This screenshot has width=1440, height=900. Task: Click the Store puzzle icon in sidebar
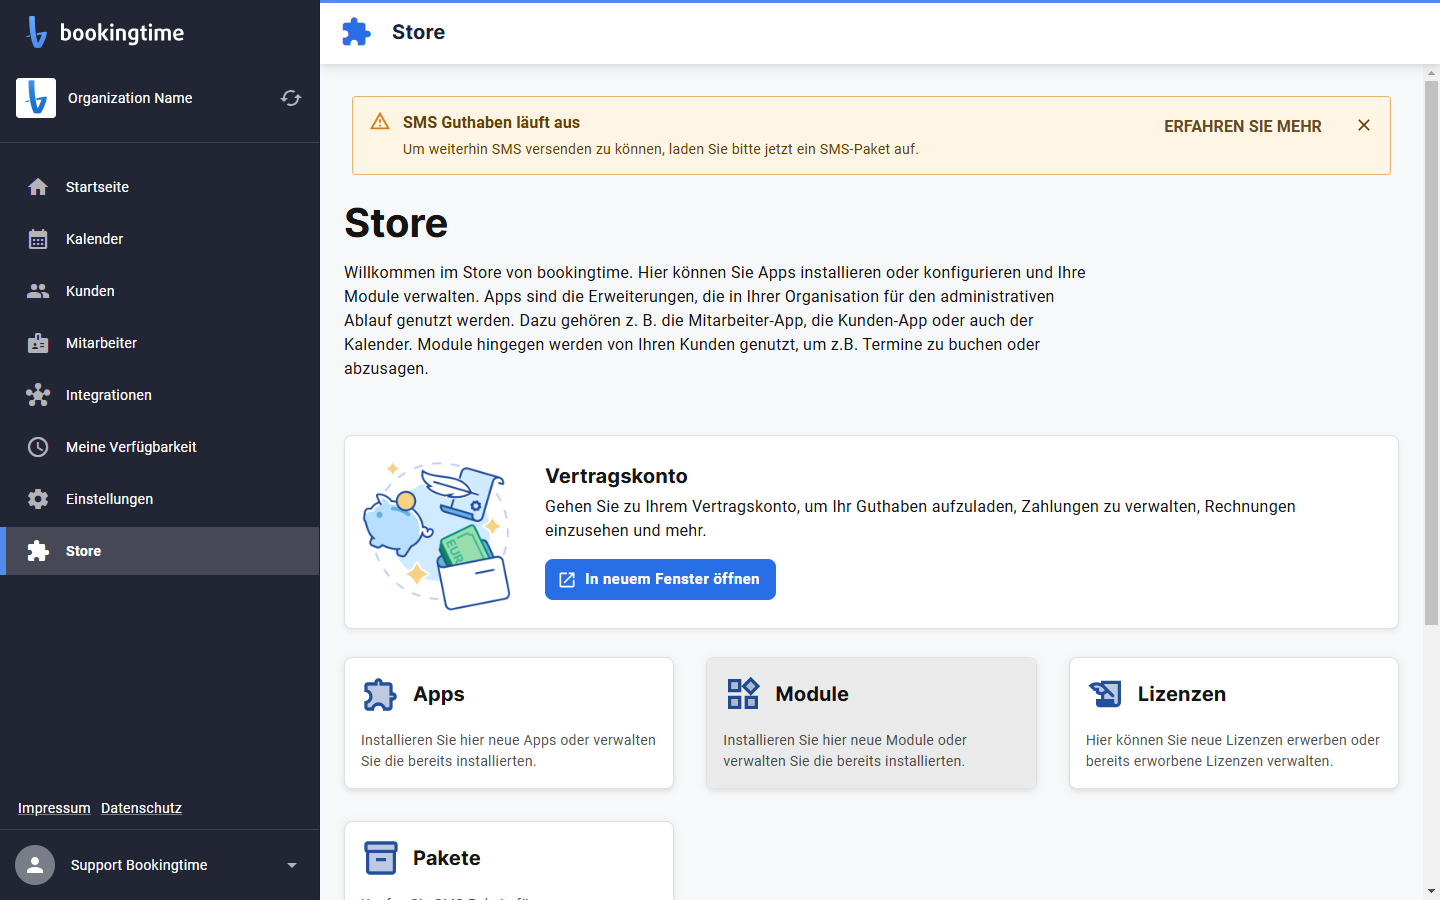[38, 551]
